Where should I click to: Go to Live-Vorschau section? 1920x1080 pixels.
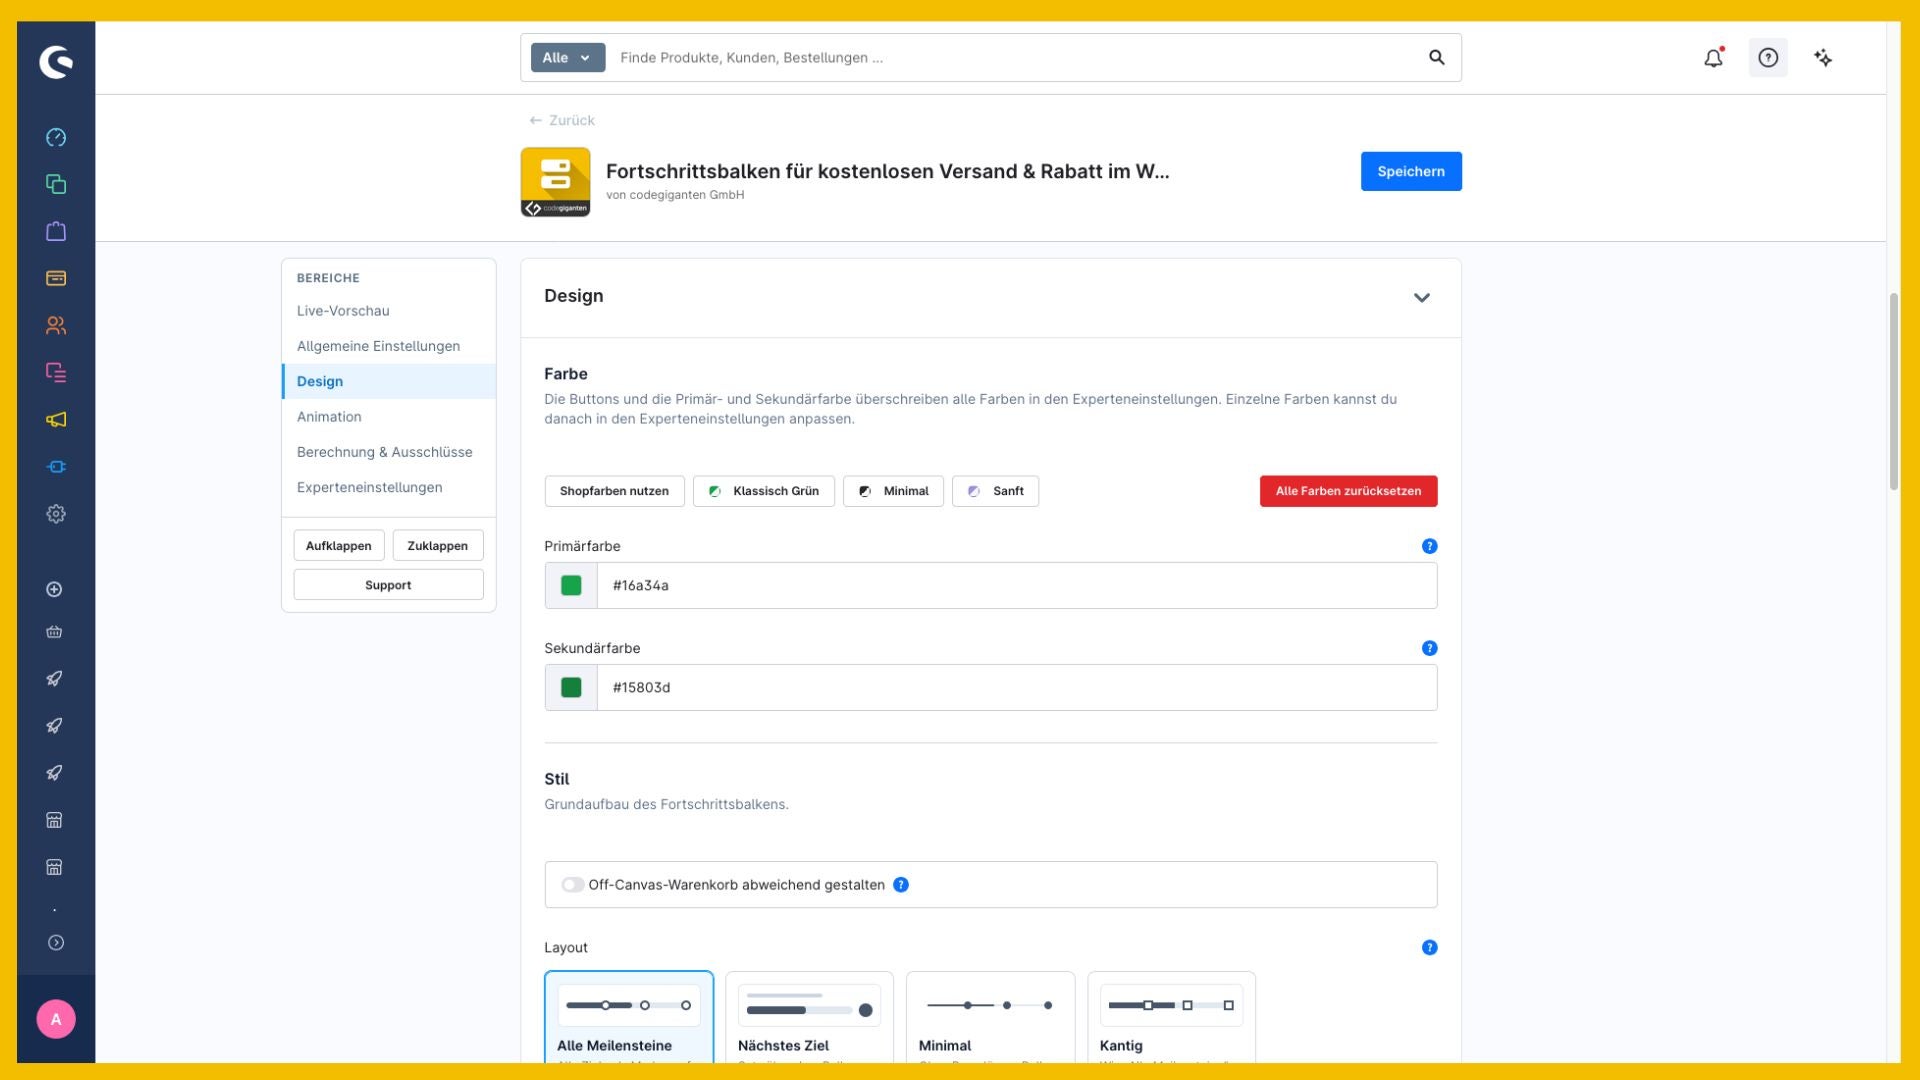tap(343, 311)
